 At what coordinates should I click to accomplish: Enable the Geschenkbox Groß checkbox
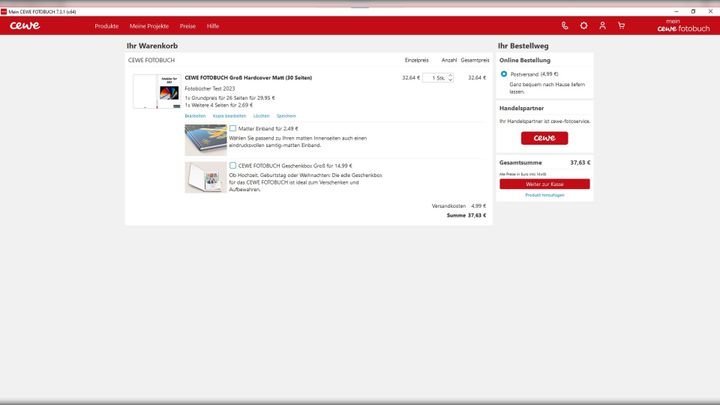tap(233, 165)
